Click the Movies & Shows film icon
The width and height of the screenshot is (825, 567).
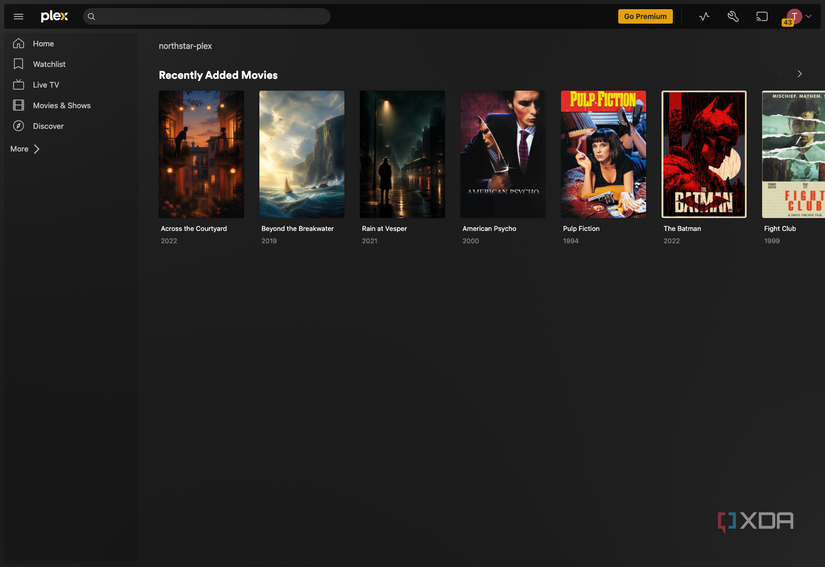point(18,105)
